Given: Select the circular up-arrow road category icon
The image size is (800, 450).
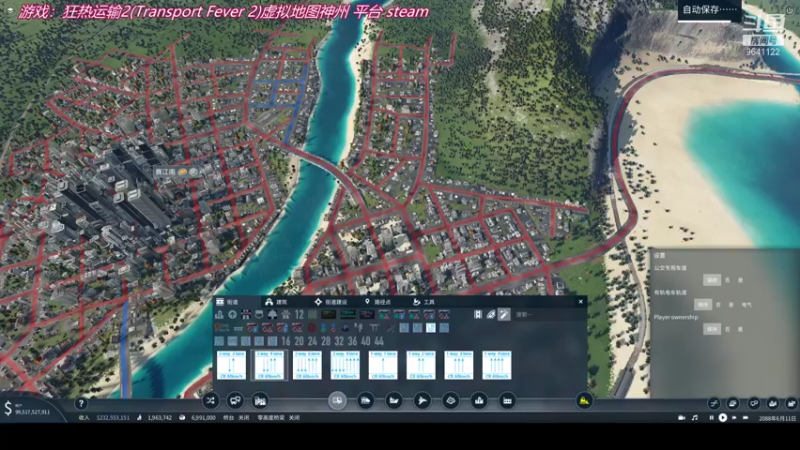Looking at the screenshot, I should (x=233, y=314).
